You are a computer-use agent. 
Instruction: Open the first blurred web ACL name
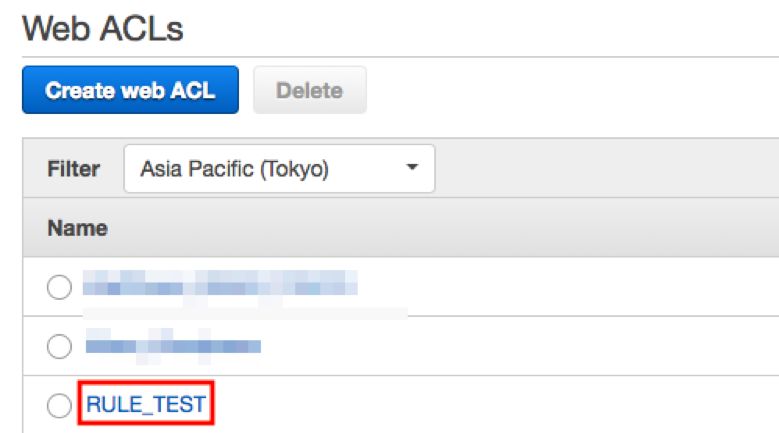click(220, 286)
